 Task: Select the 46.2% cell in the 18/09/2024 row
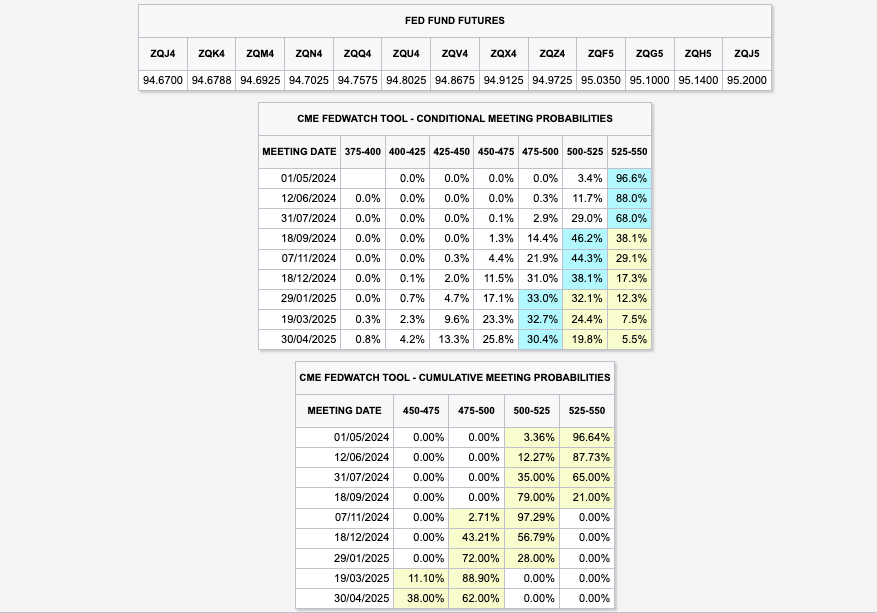coord(585,238)
